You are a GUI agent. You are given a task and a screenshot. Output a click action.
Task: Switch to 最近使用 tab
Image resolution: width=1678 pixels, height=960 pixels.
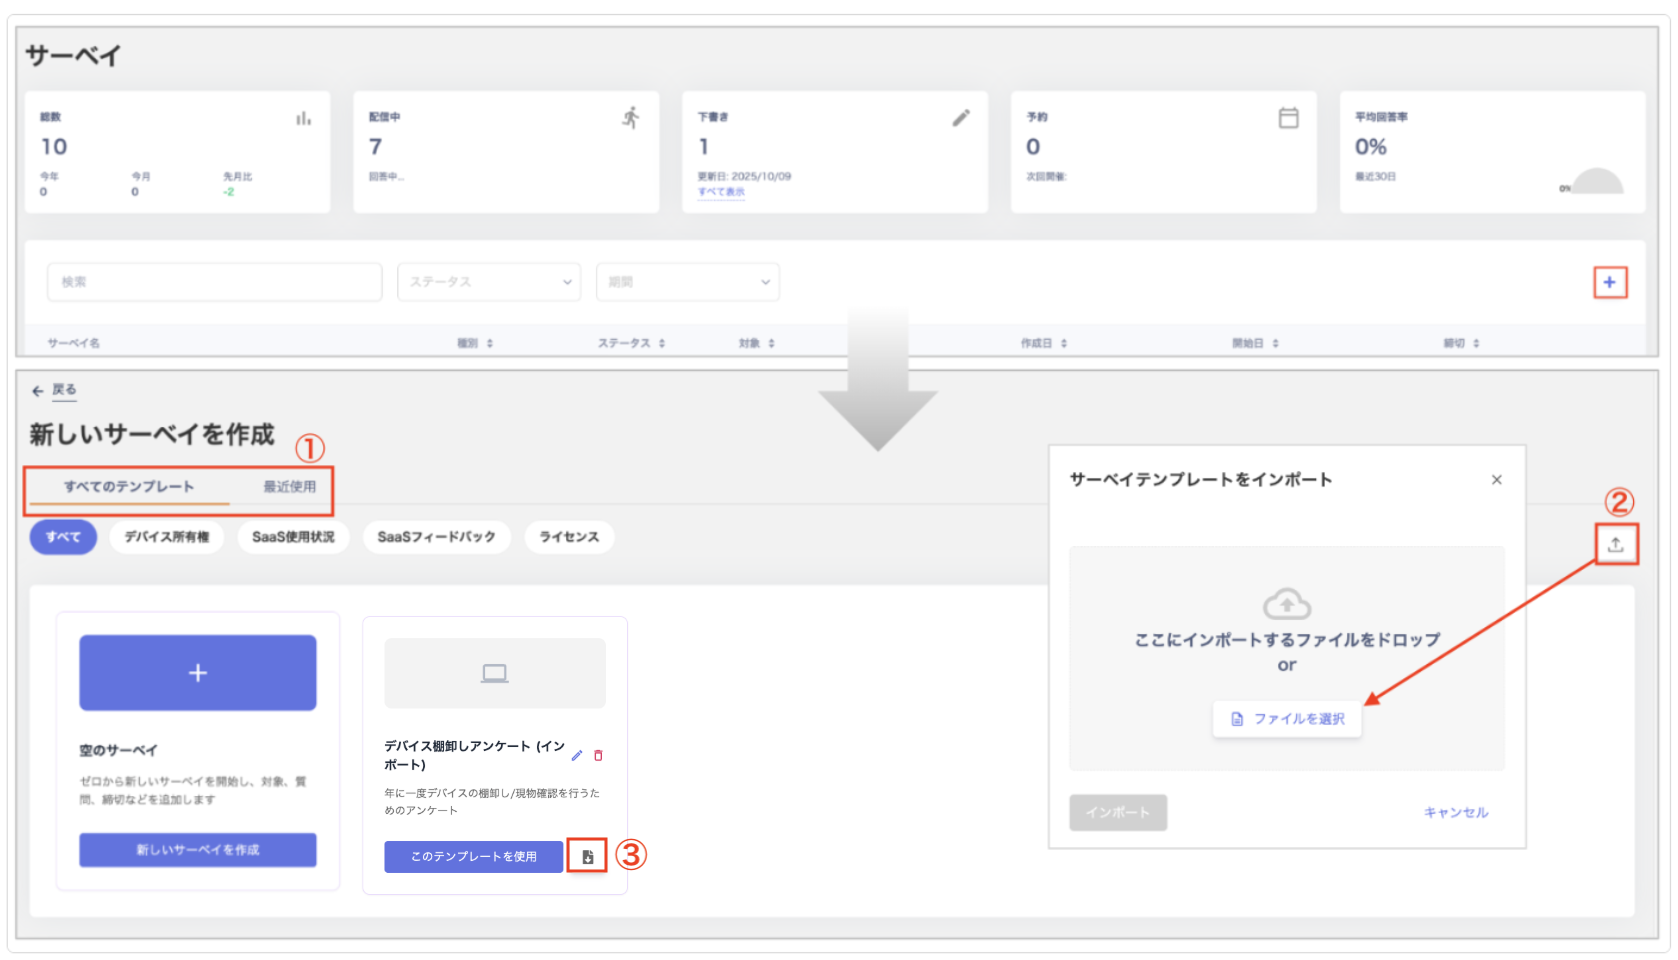tap(289, 487)
